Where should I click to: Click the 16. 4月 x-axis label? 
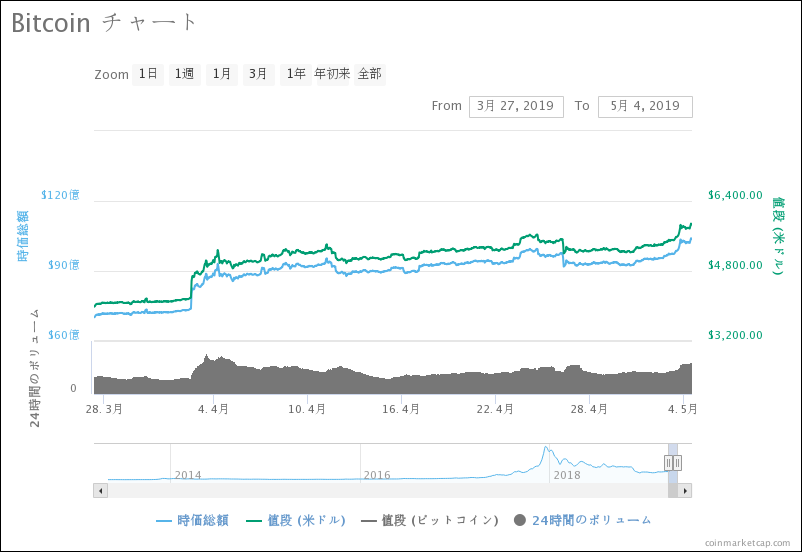coord(401,409)
